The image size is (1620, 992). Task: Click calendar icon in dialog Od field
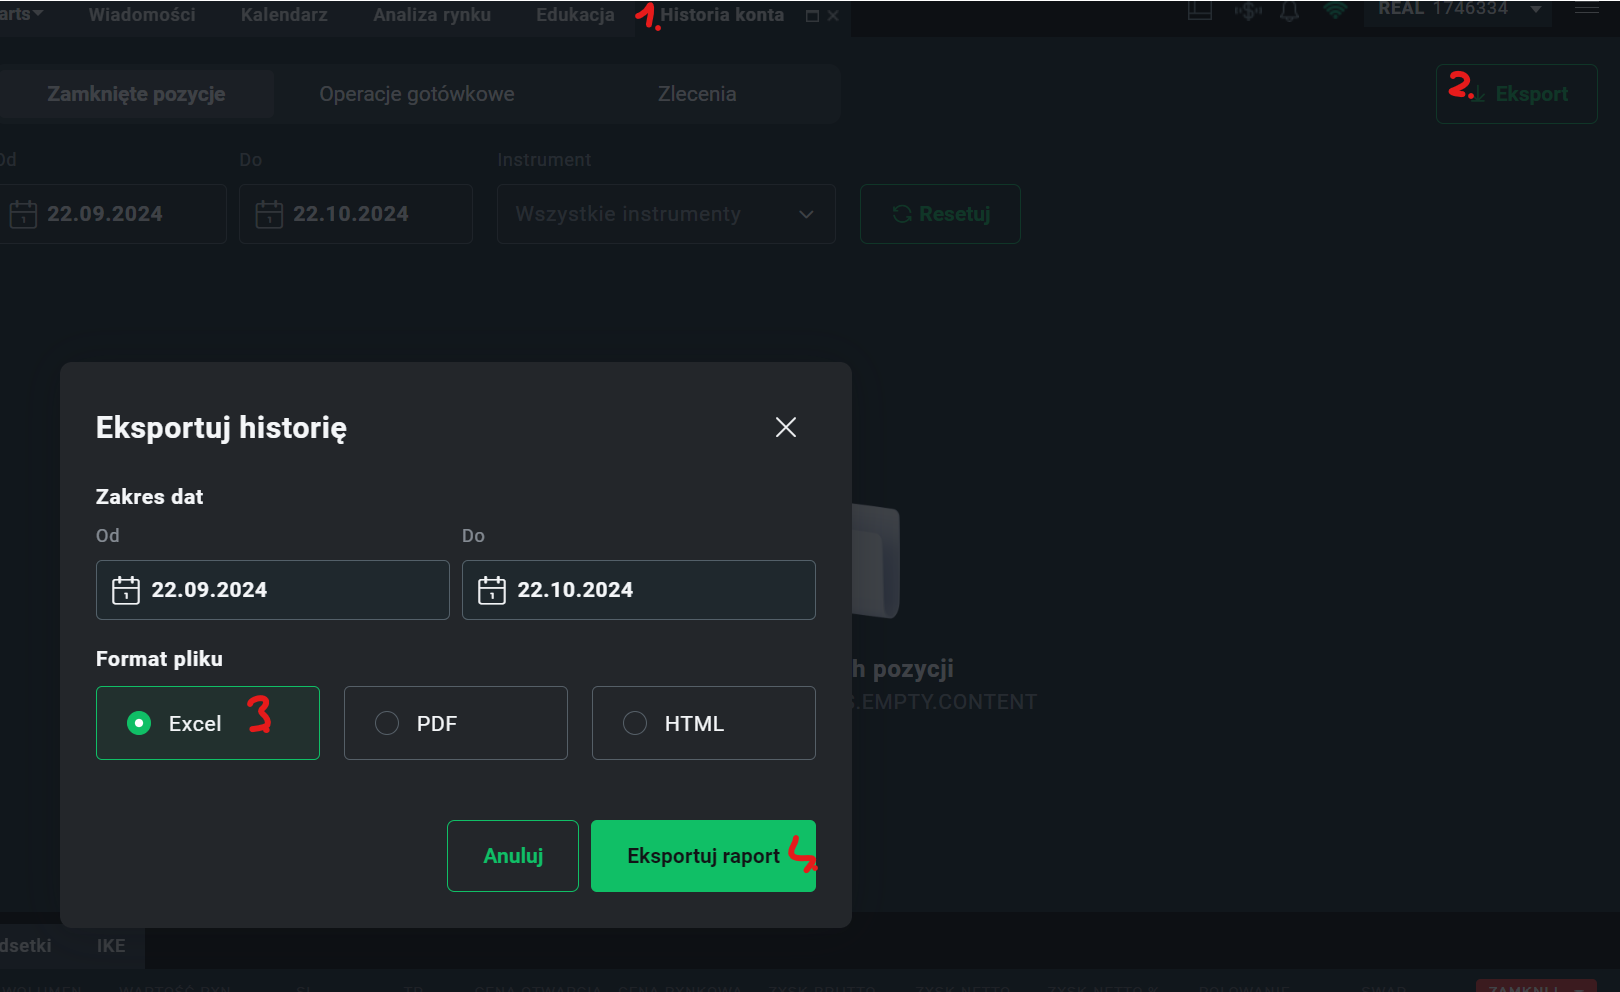pyautogui.click(x=126, y=590)
